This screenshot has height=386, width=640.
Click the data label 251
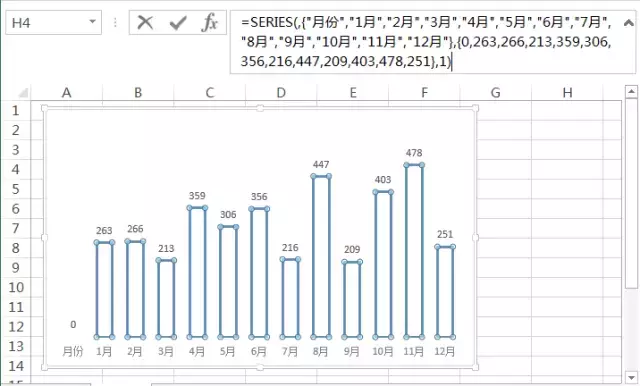(445, 235)
